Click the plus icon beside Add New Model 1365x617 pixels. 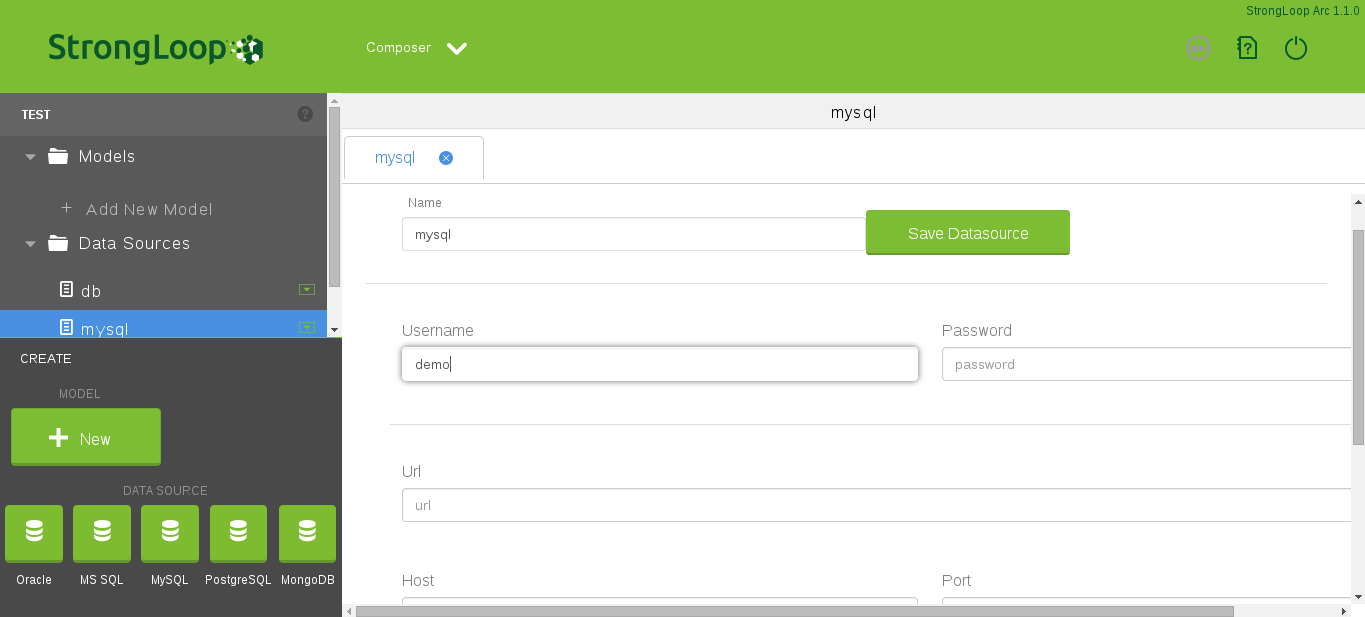click(66, 208)
